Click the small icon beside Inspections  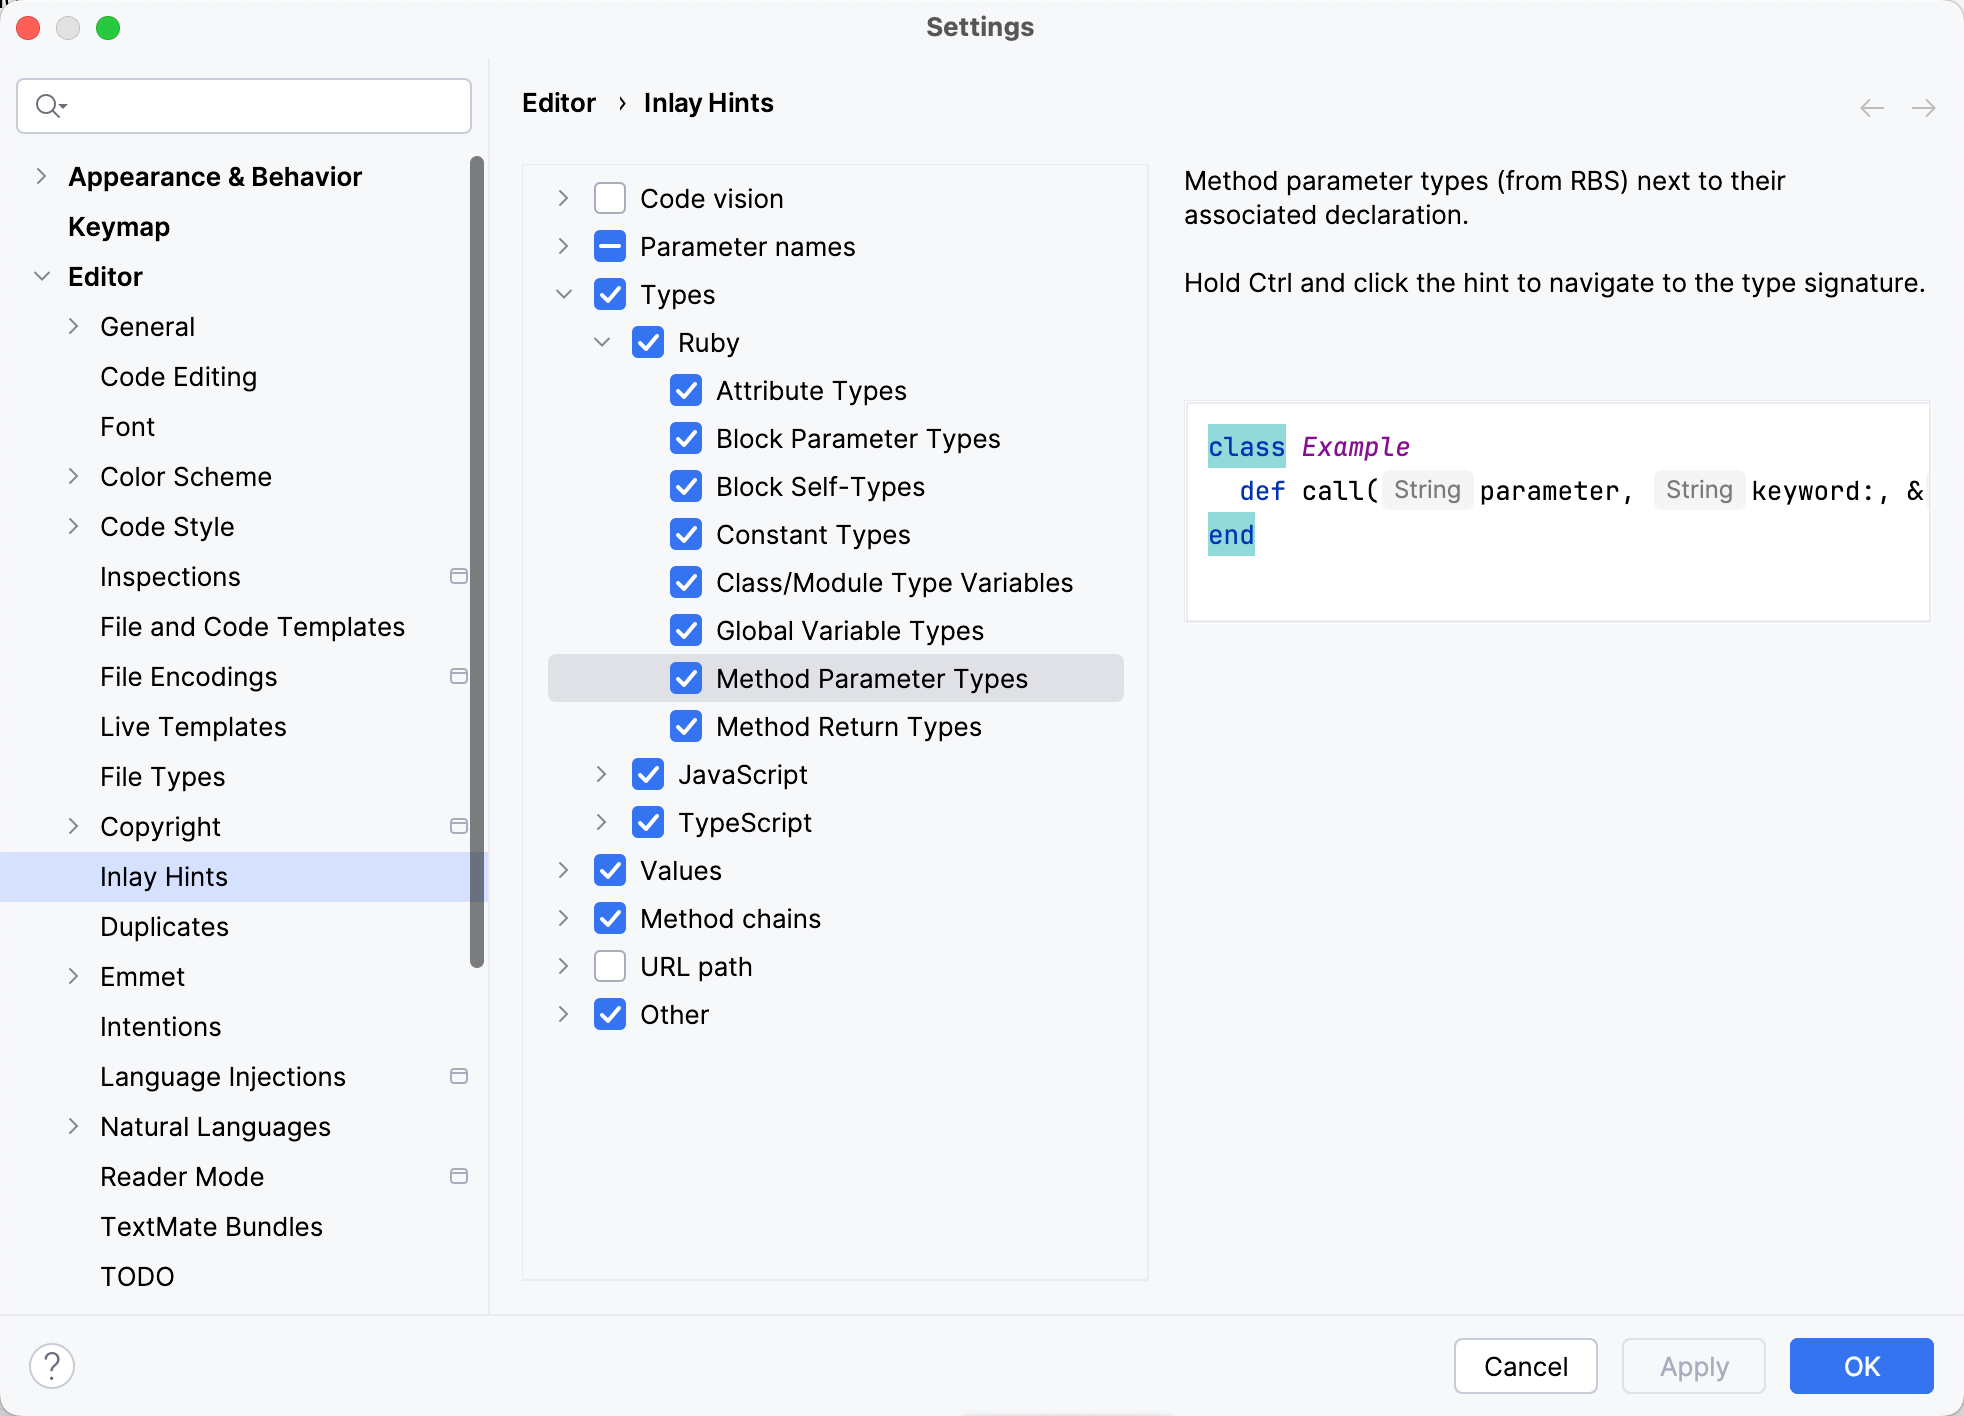[x=459, y=576]
